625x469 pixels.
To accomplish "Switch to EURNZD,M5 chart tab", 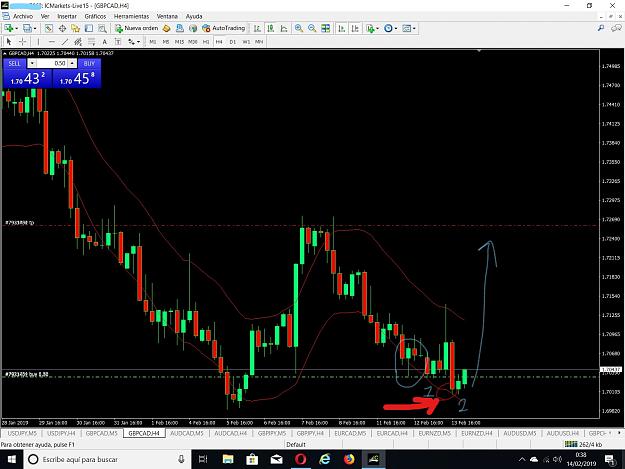I will tap(434, 433).
